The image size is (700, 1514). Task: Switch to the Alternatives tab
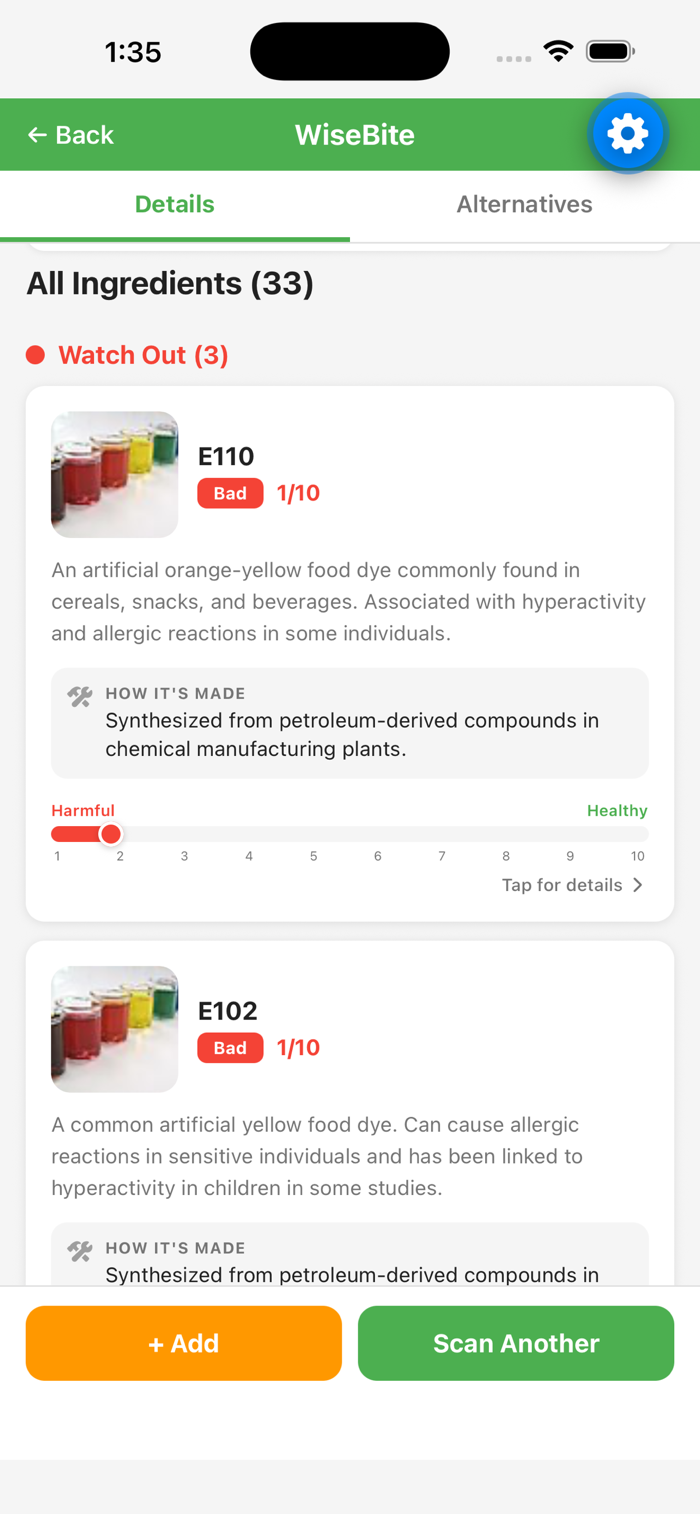(x=524, y=205)
